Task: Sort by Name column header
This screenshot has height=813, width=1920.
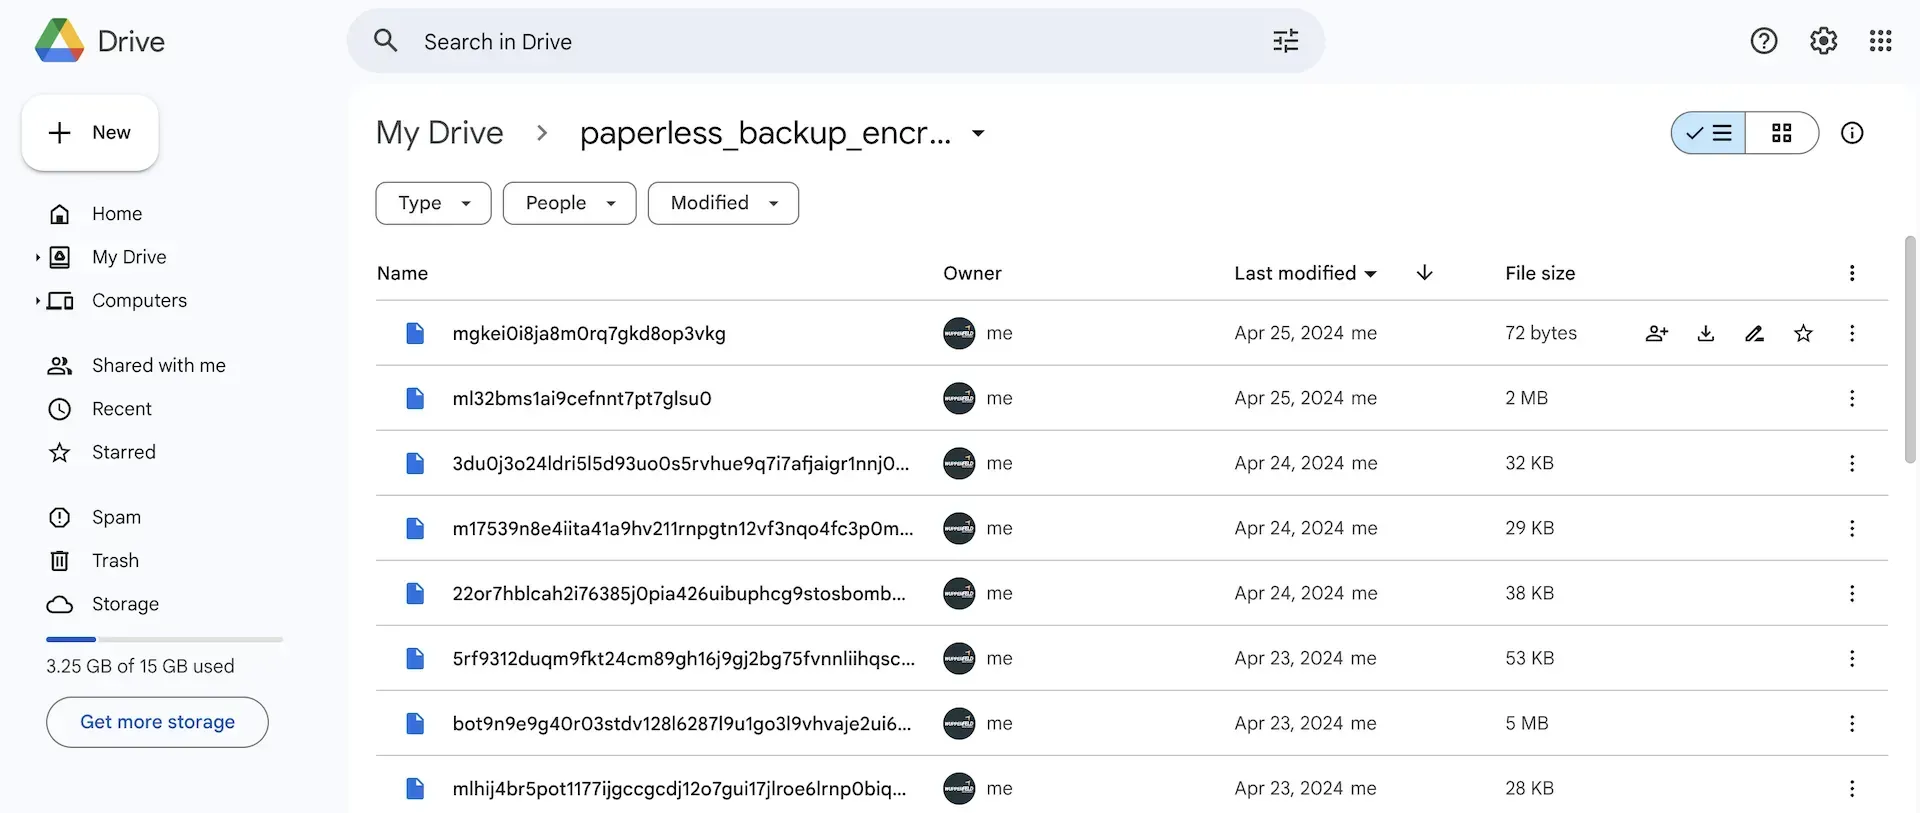Action: coord(402,273)
